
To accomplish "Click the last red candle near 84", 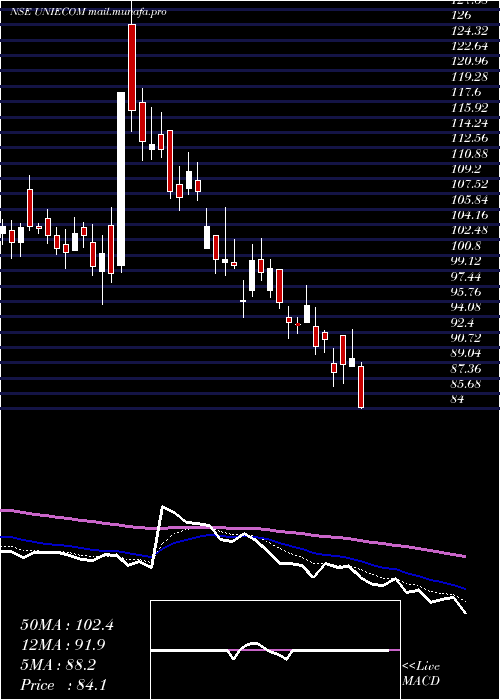I will (361, 387).
